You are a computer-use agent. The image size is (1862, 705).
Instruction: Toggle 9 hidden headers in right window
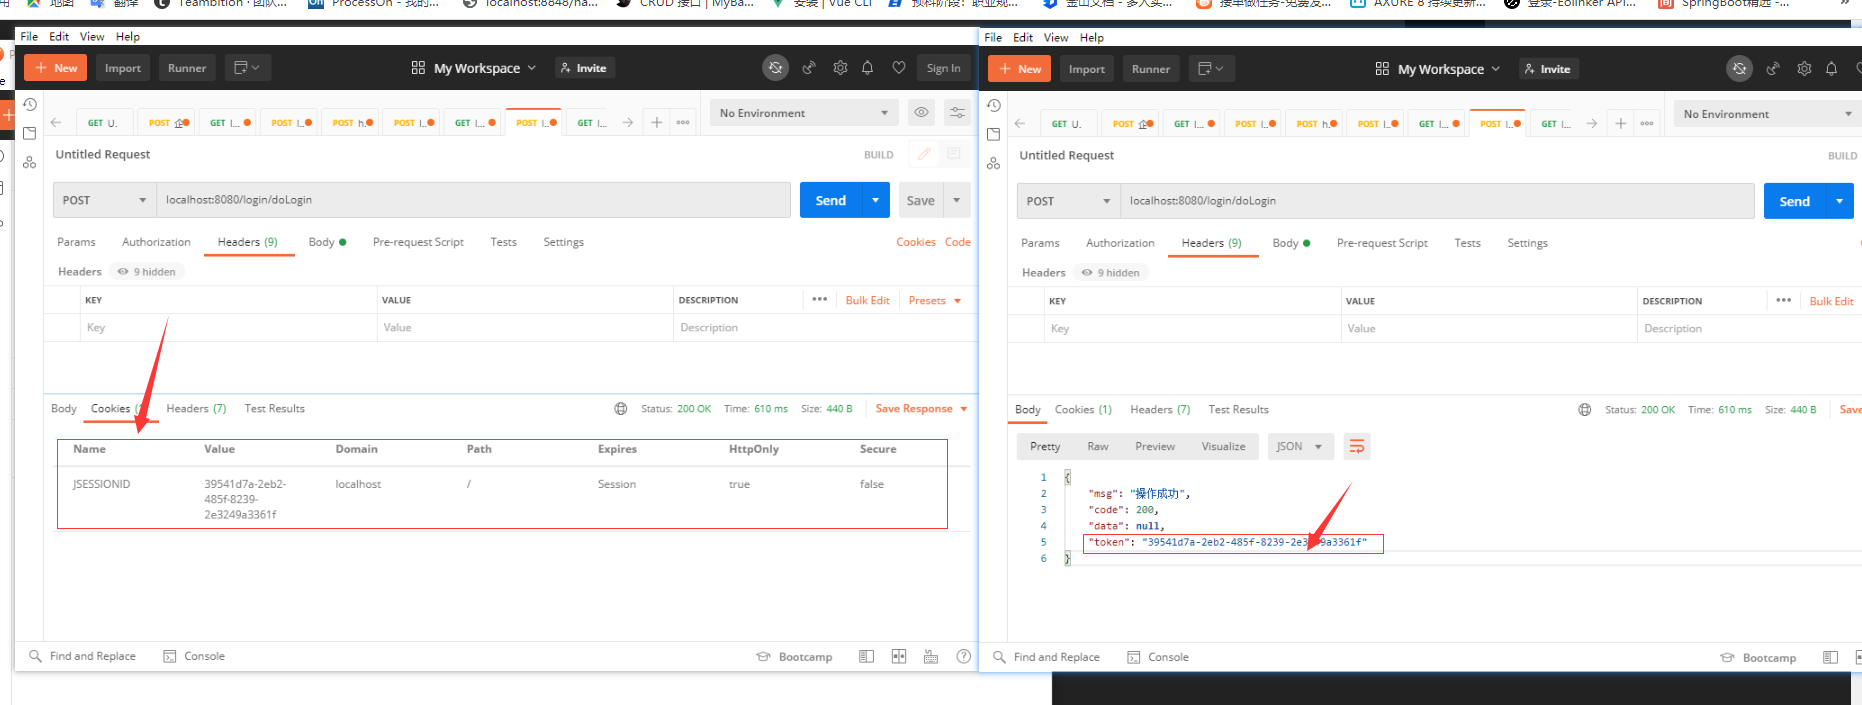[x=1110, y=272]
